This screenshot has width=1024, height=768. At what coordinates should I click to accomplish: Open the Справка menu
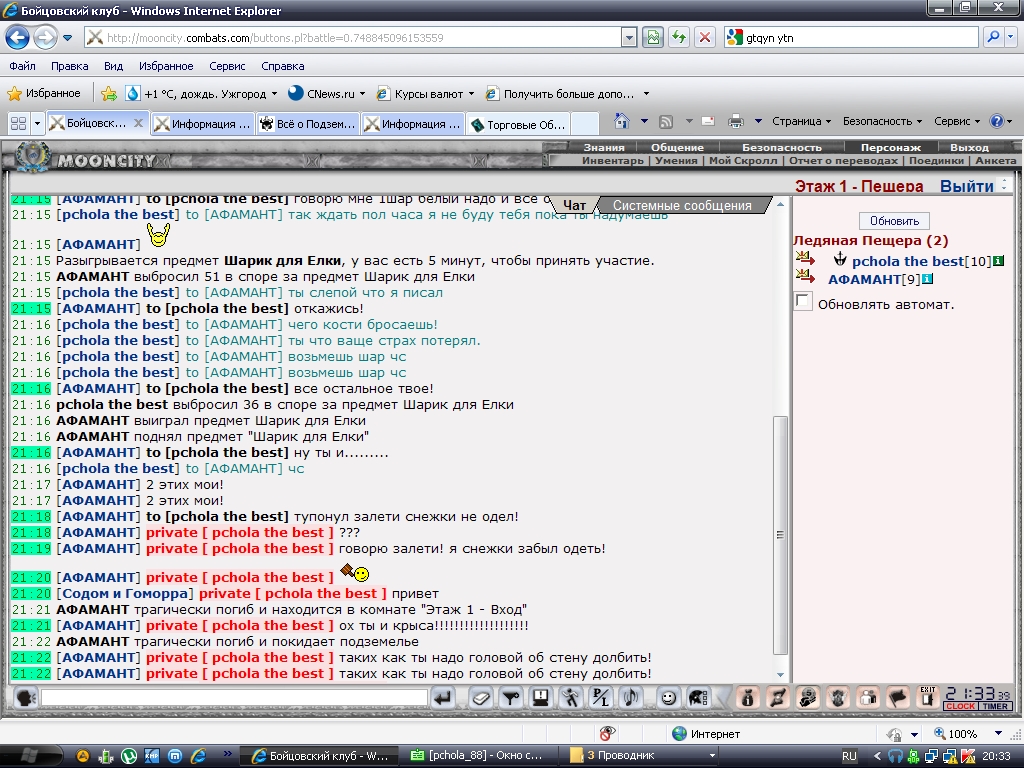tap(283, 66)
